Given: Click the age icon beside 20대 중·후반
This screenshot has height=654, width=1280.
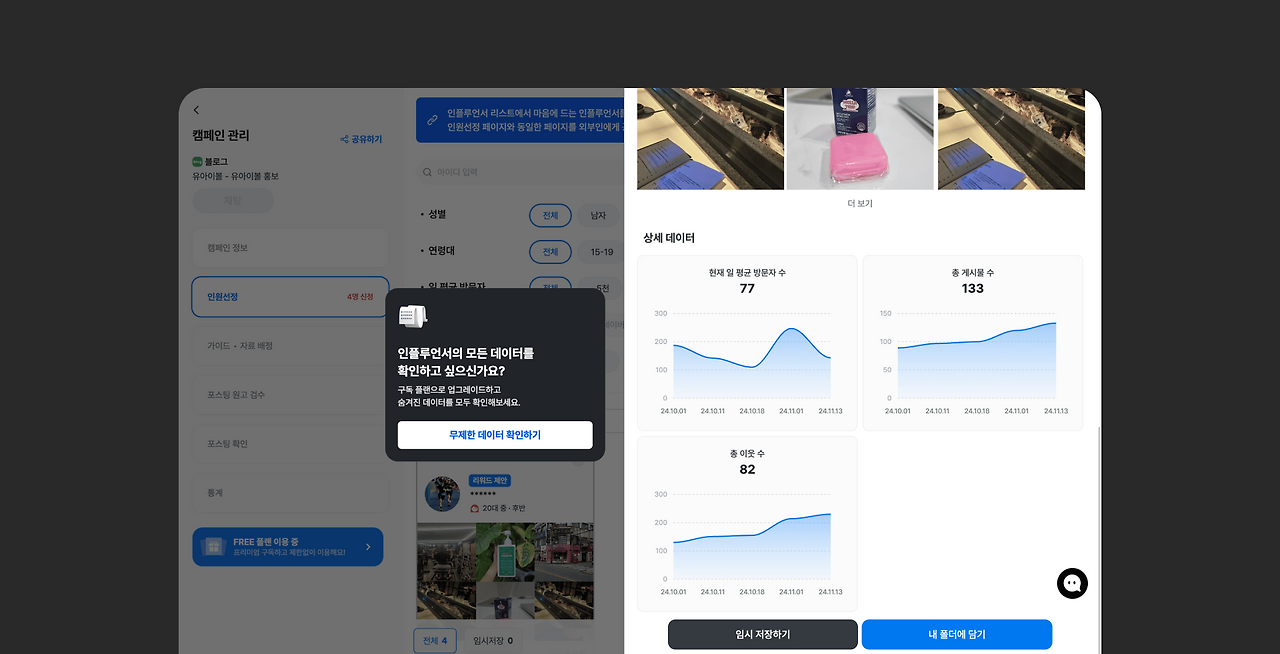Looking at the screenshot, I should click(x=474, y=508).
